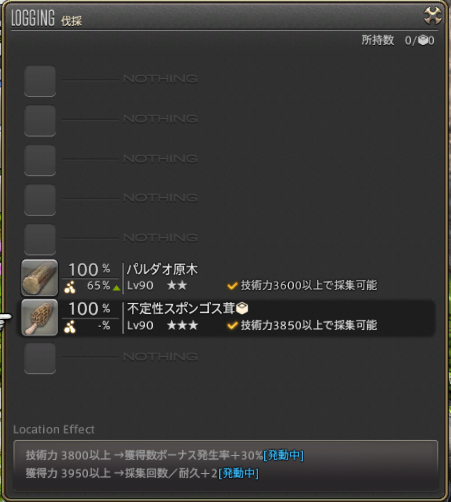
Task: Click the box icon in 所持数 counter
Action: (423, 41)
